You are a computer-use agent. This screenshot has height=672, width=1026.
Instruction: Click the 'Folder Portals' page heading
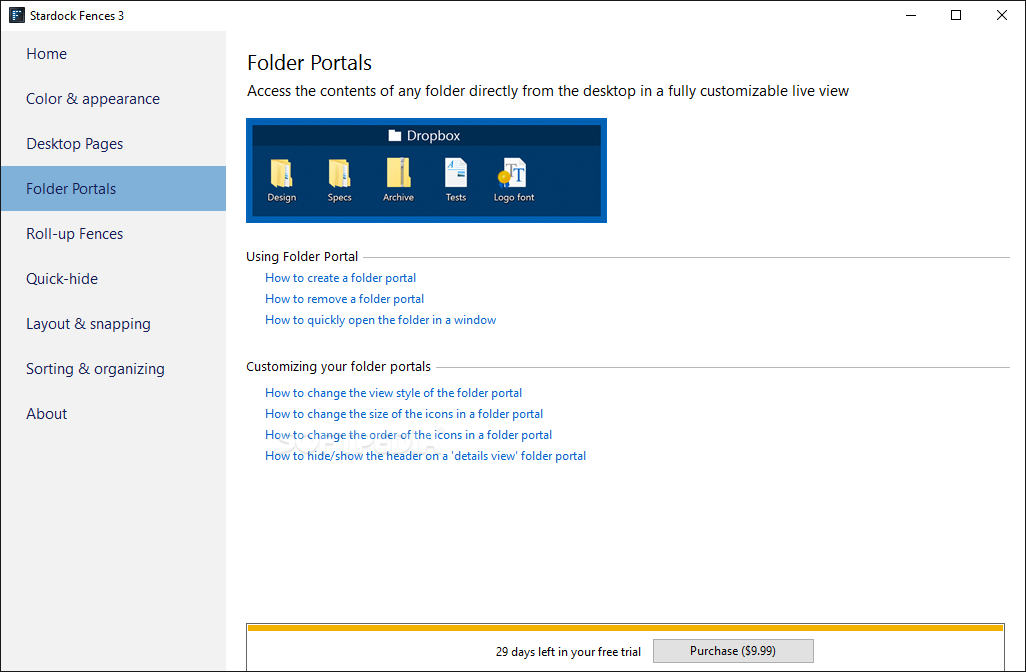(310, 63)
